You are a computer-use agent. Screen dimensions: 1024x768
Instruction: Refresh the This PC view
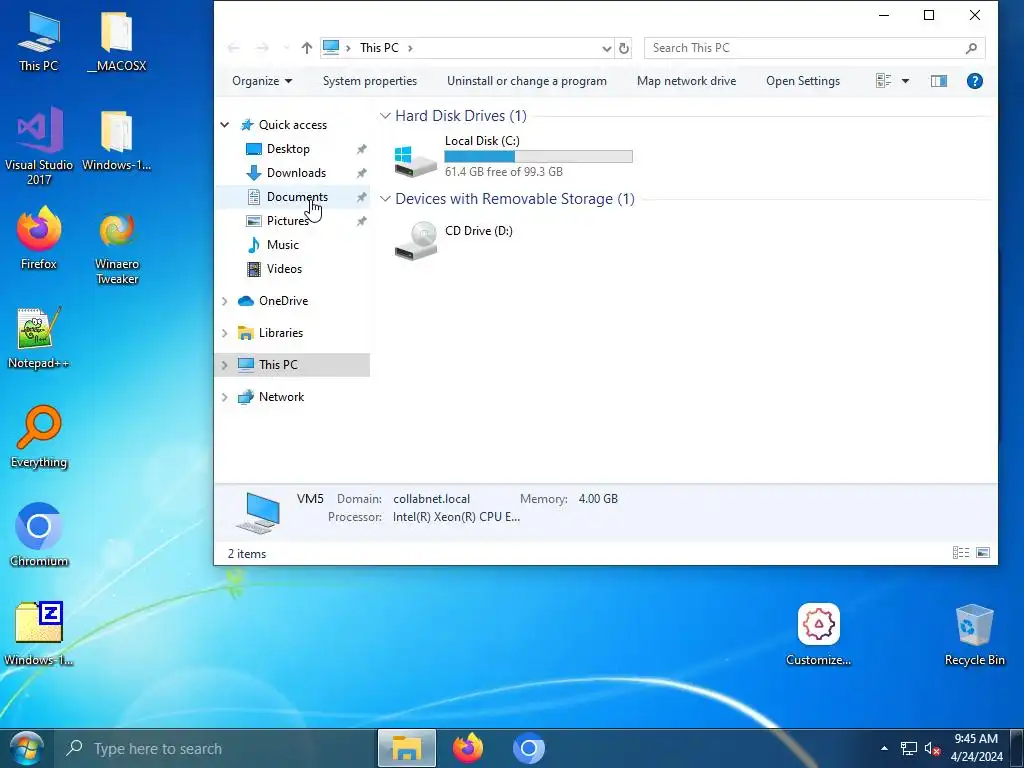[x=624, y=48]
